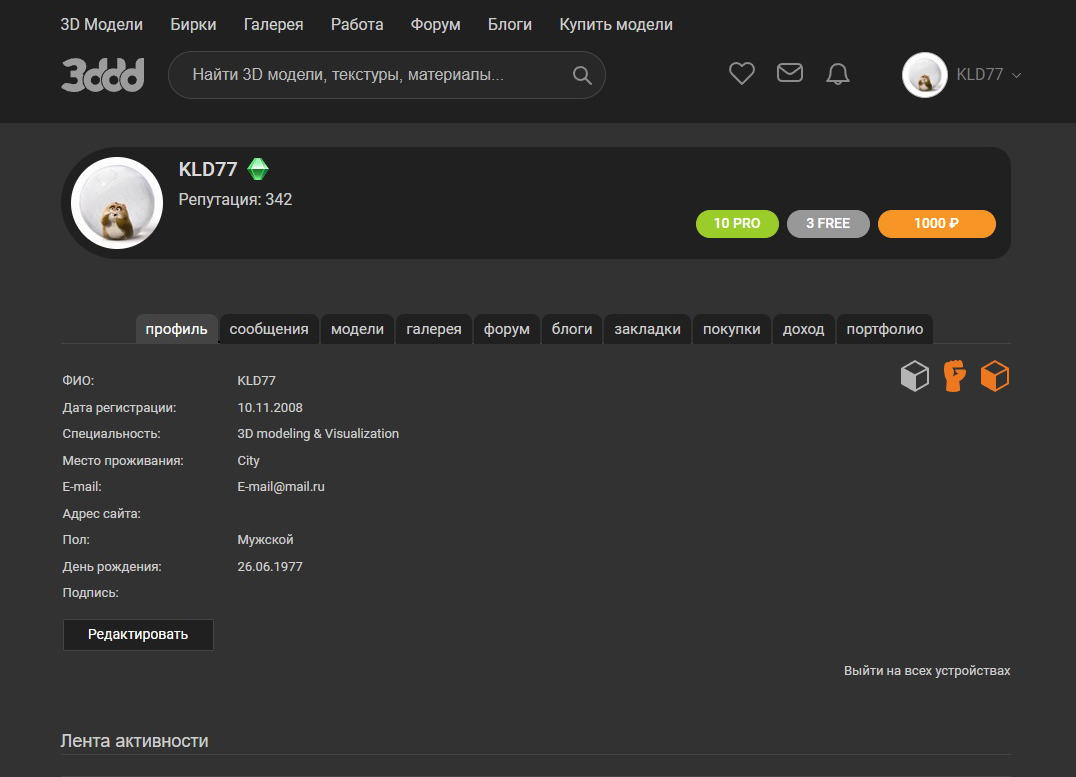Open the закладки tab
Viewport: 1076px width, 777px height.
pos(647,329)
